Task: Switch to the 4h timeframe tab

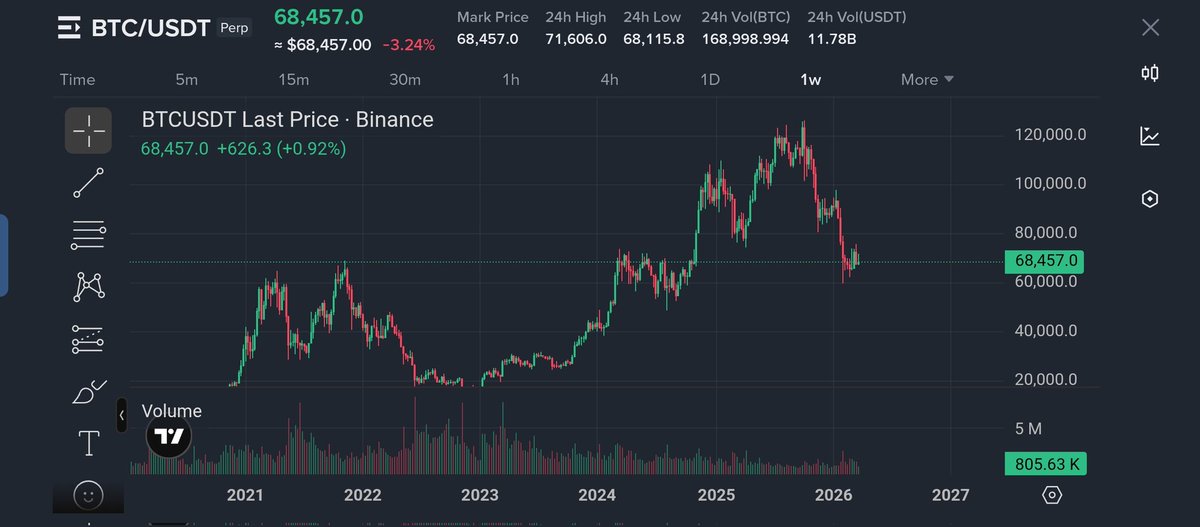Action: [609, 80]
